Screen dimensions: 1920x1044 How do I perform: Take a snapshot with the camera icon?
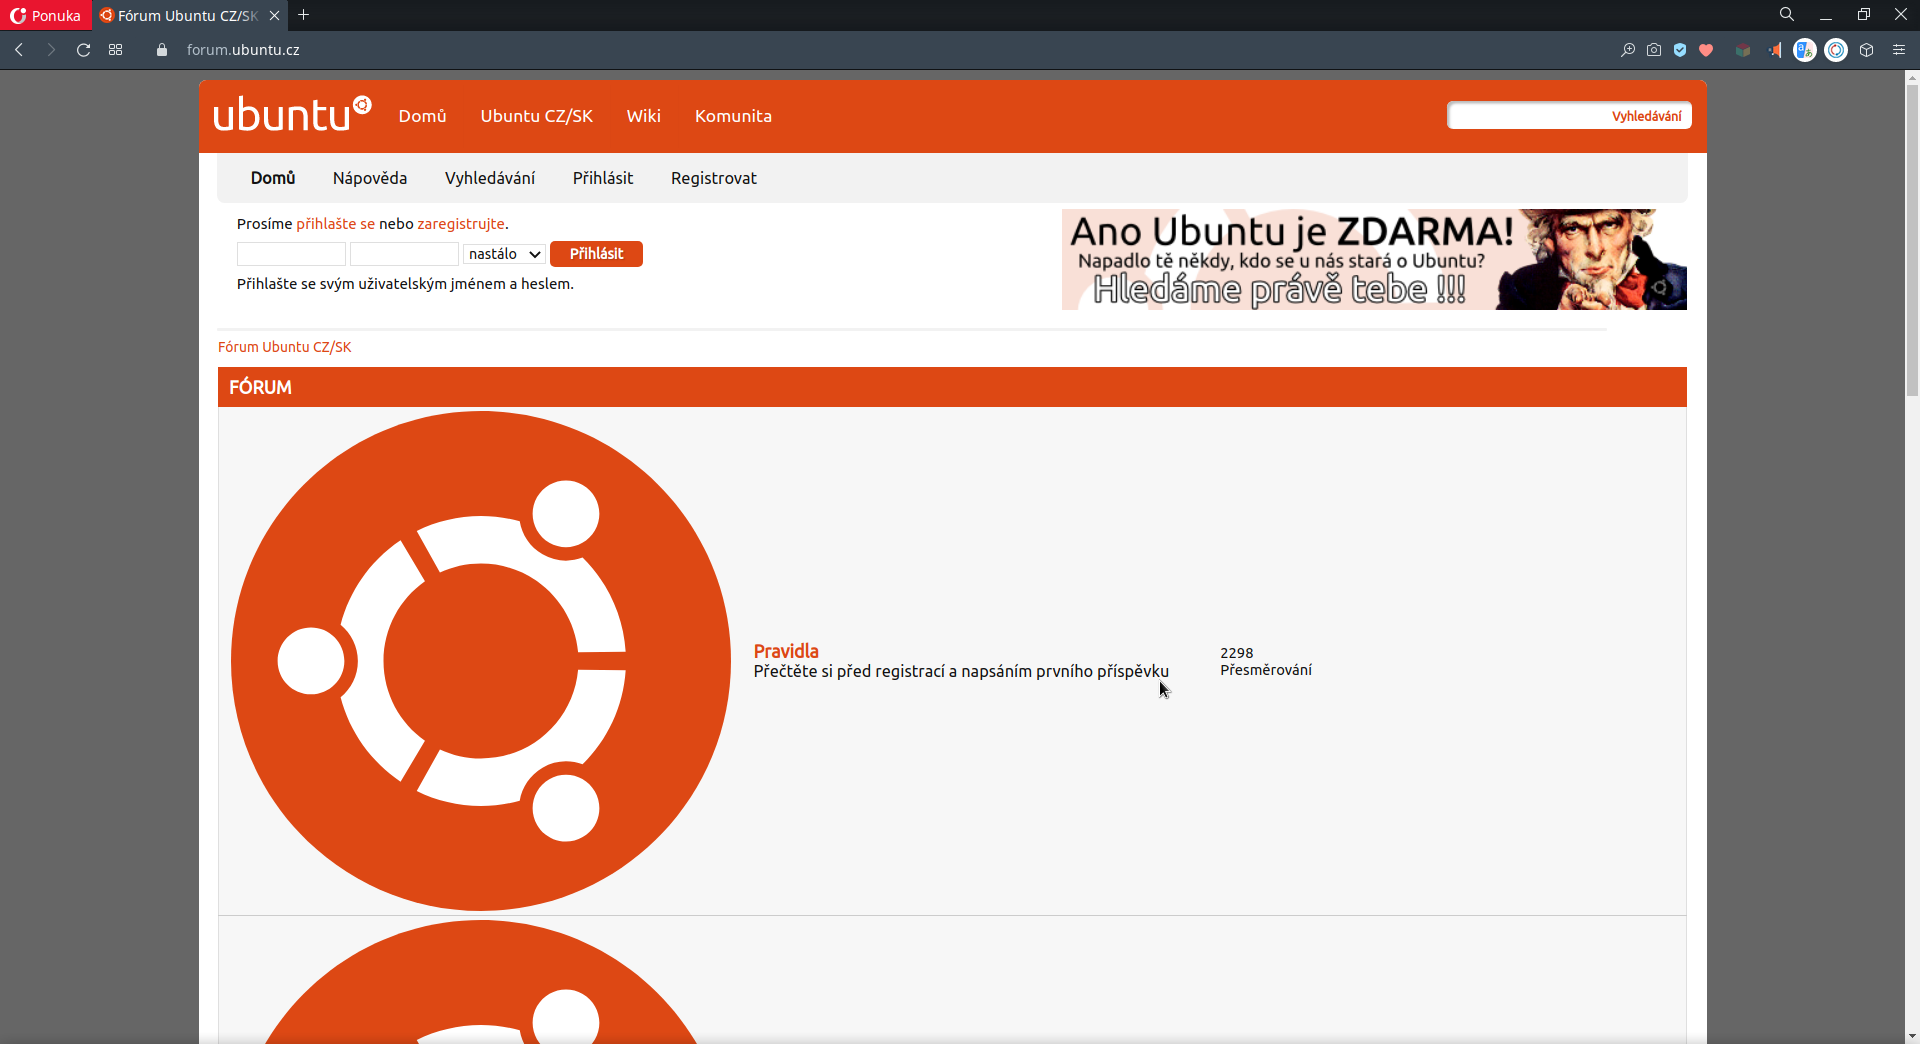click(1654, 50)
